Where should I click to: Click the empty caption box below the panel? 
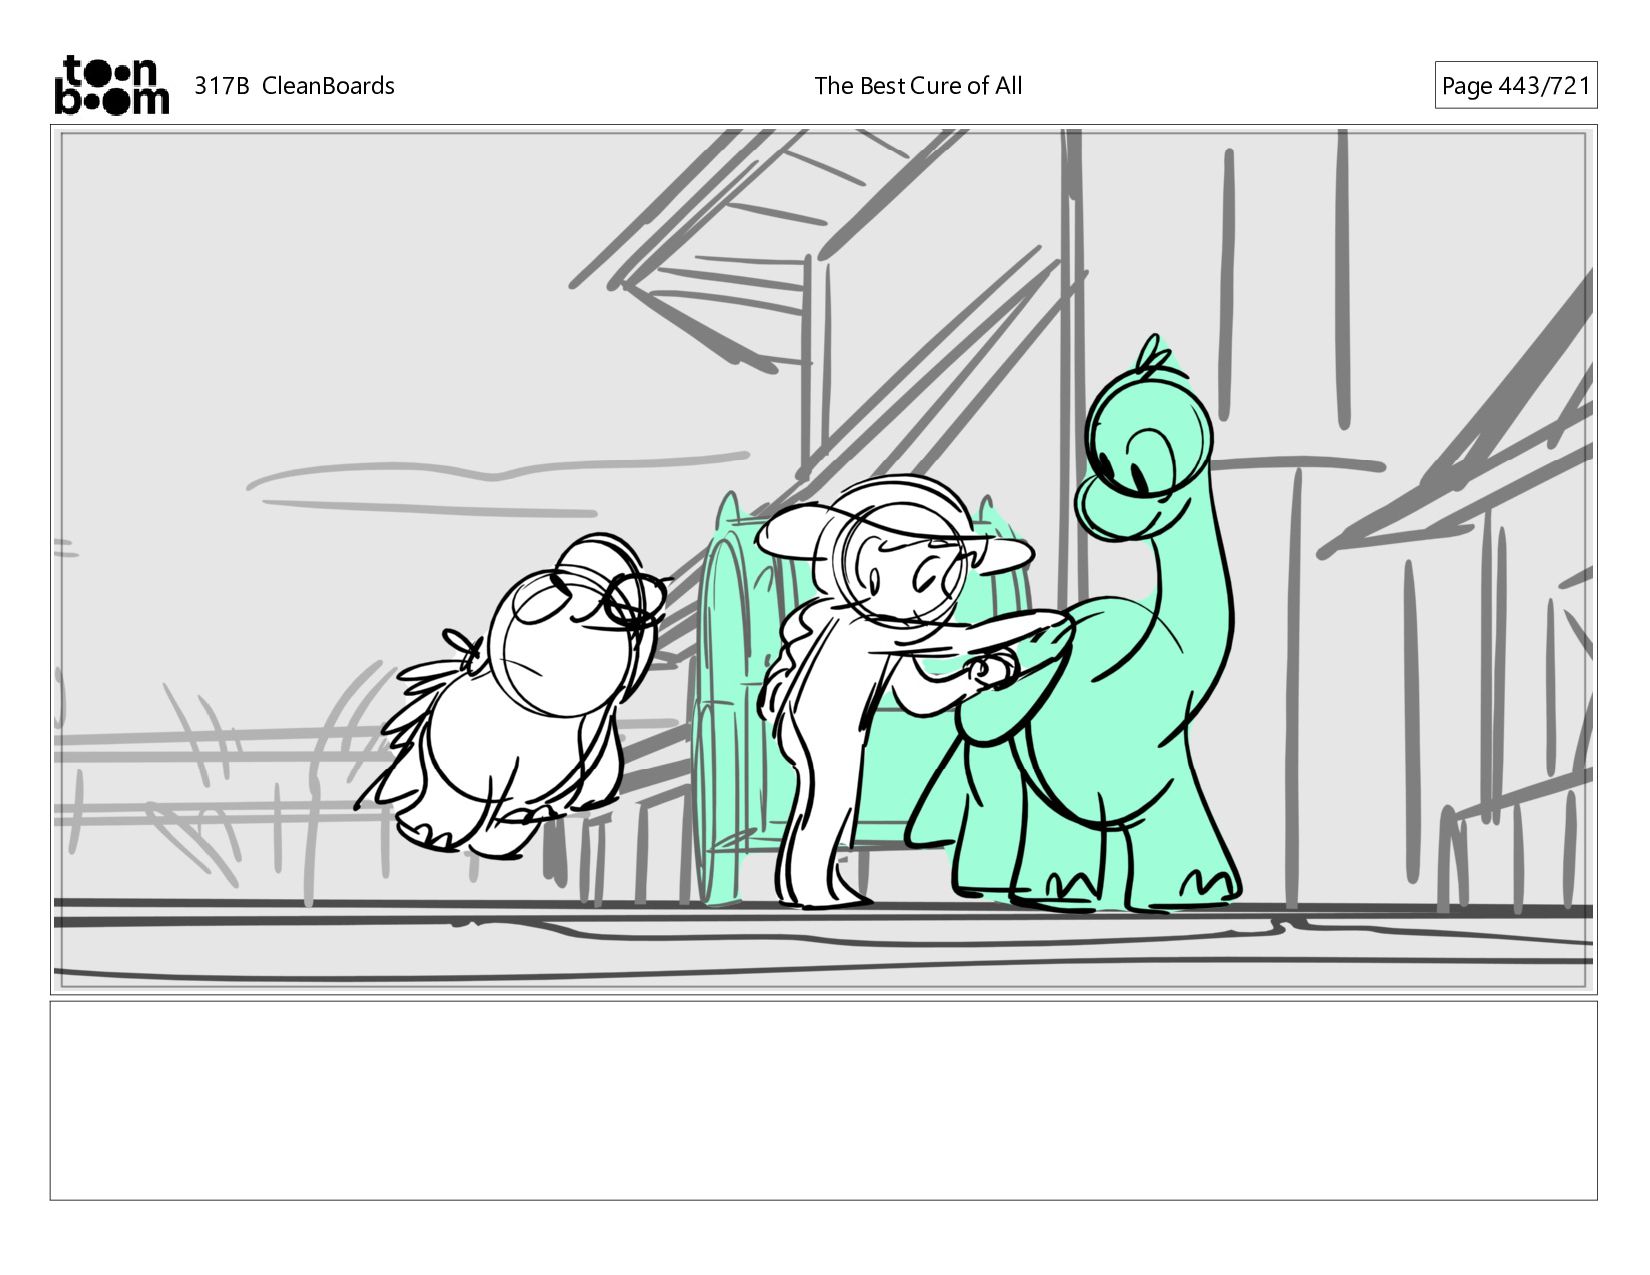823,1100
